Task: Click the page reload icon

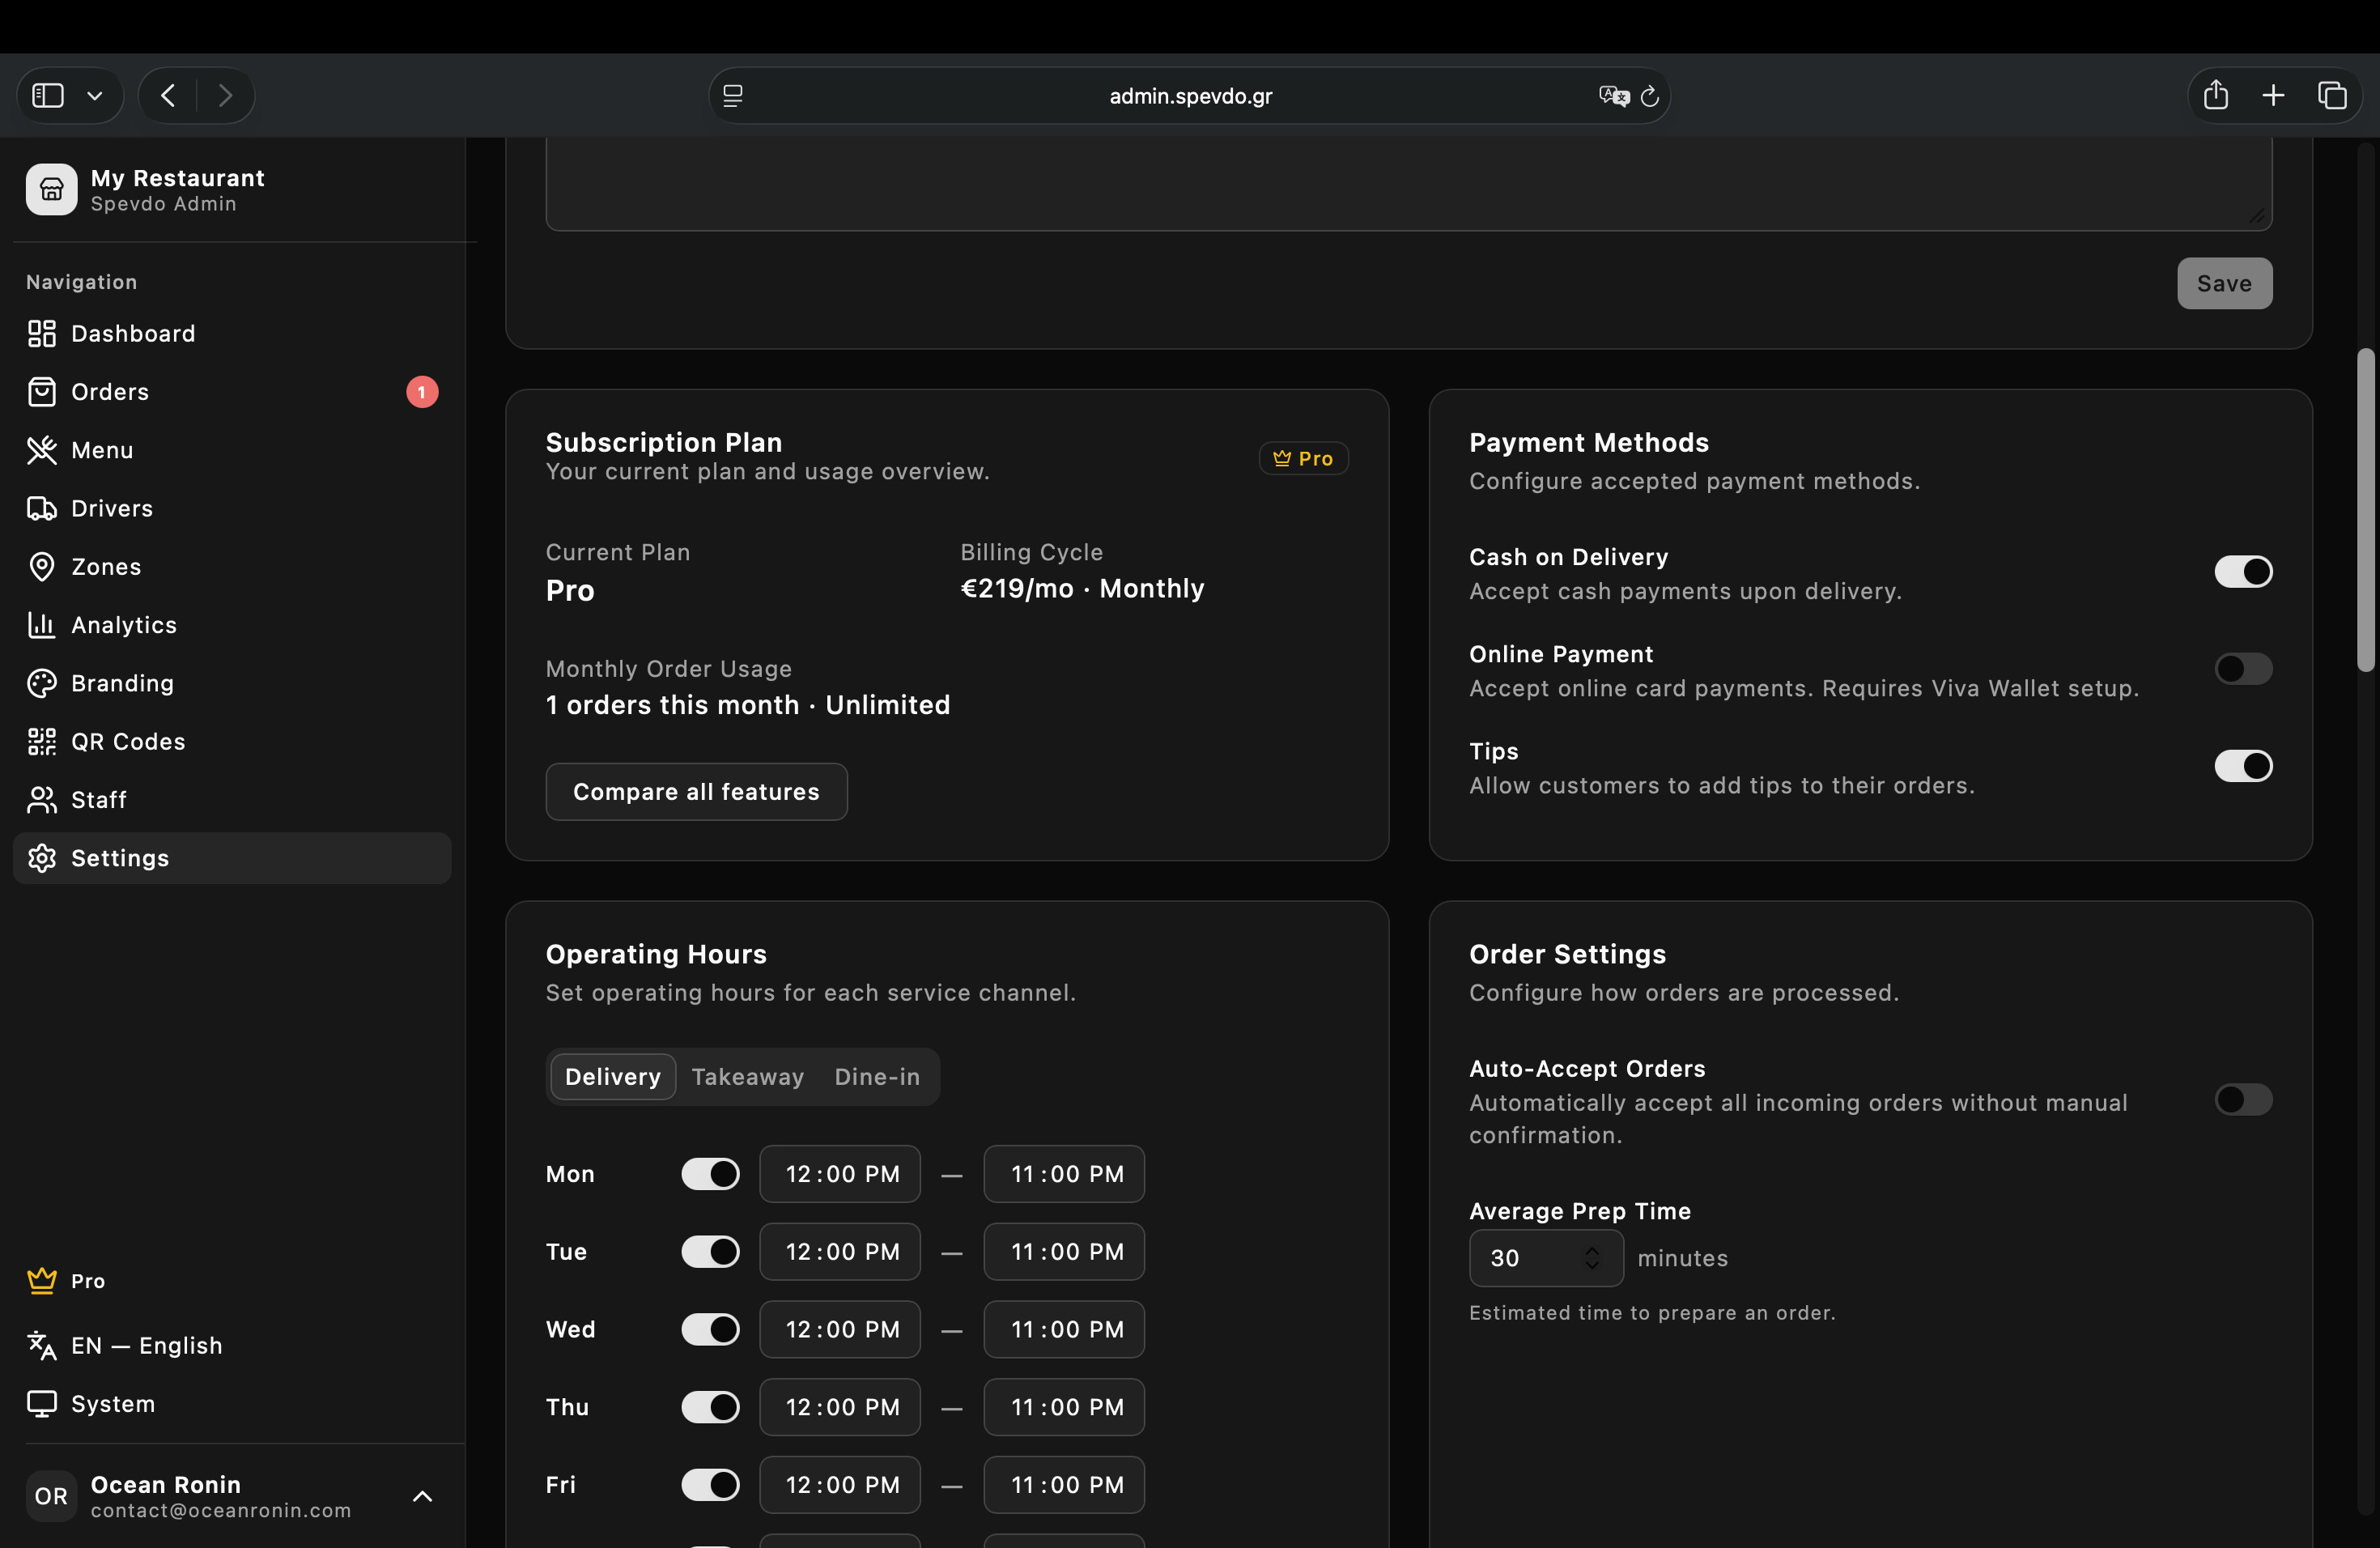Action: 1650,96
